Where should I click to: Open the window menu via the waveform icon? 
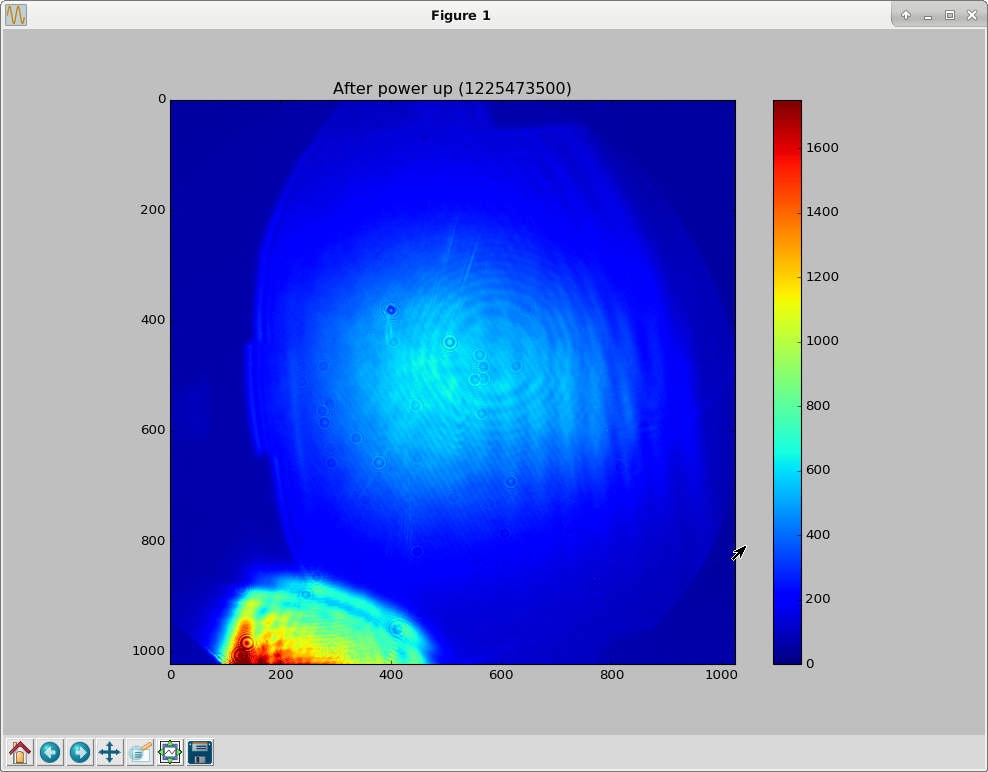tap(16, 15)
